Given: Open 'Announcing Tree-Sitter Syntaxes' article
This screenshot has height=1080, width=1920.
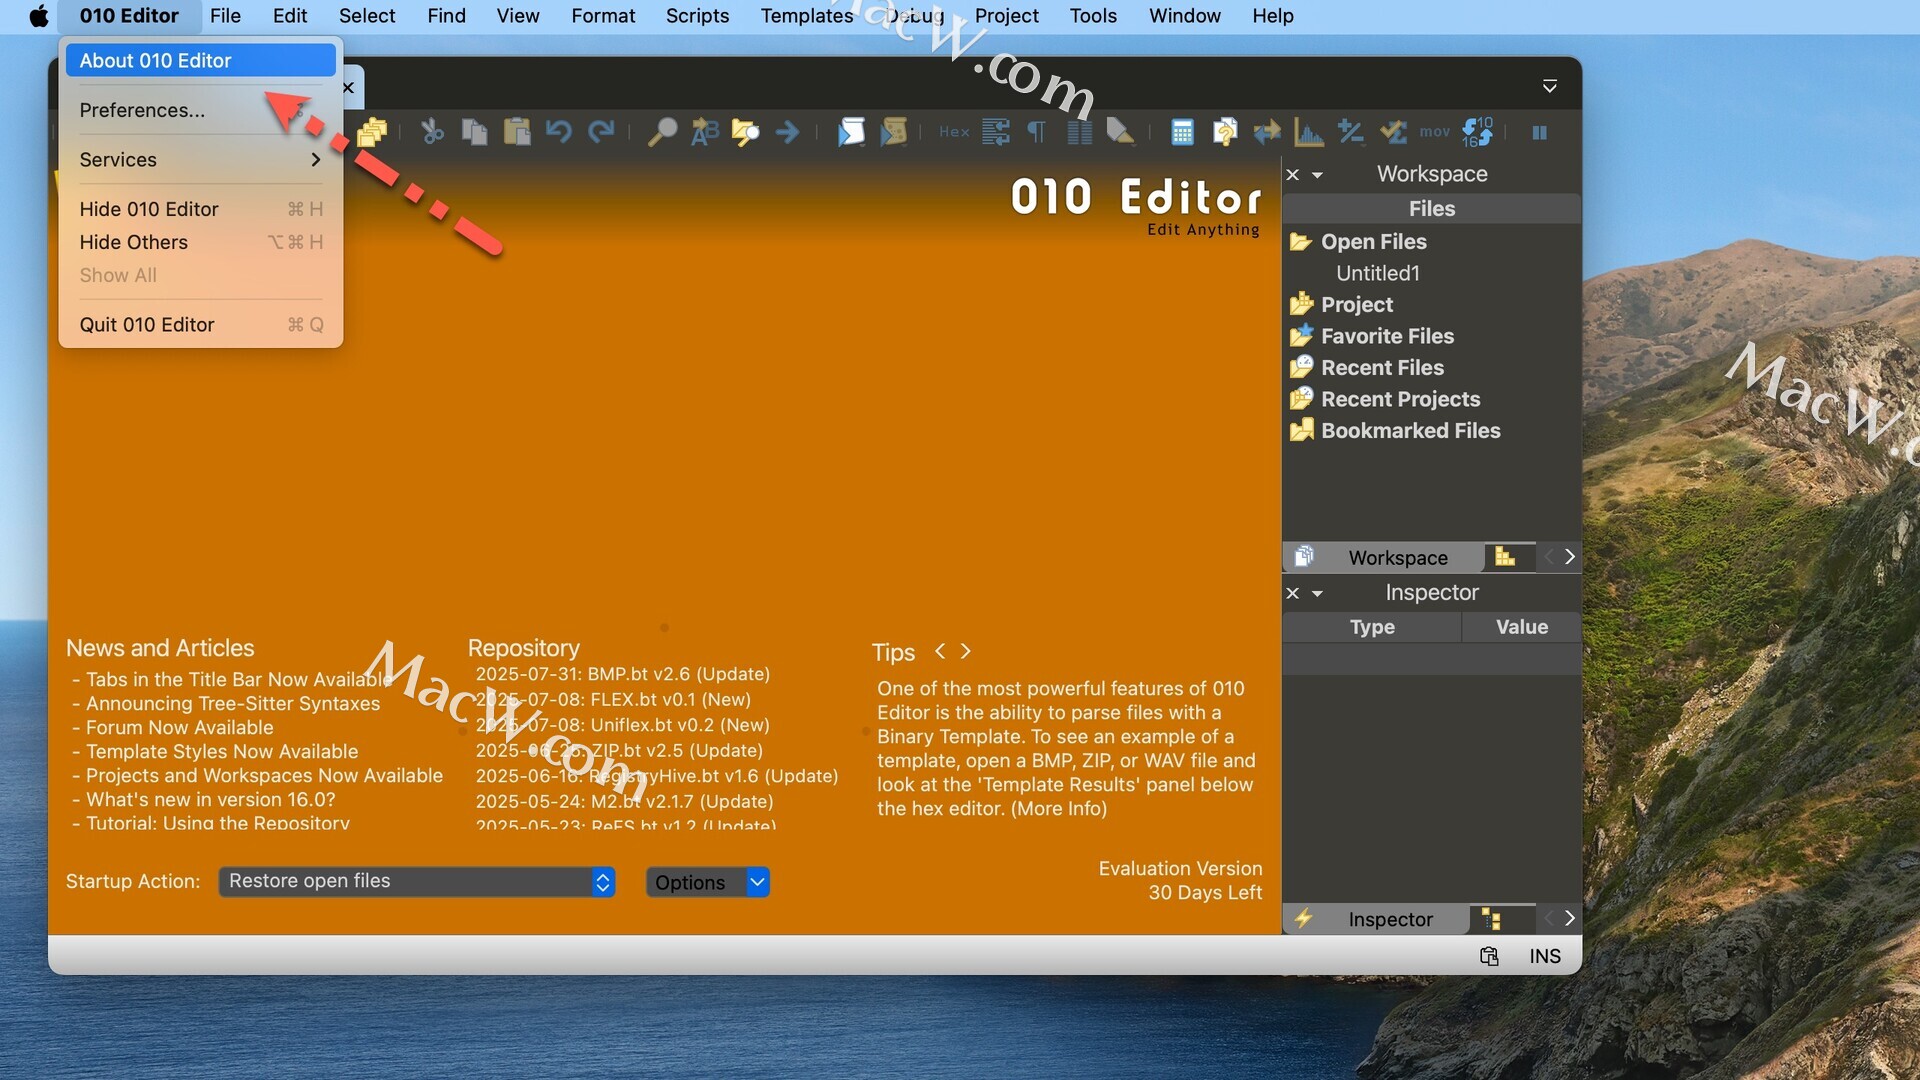Looking at the screenshot, I should [233, 704].
